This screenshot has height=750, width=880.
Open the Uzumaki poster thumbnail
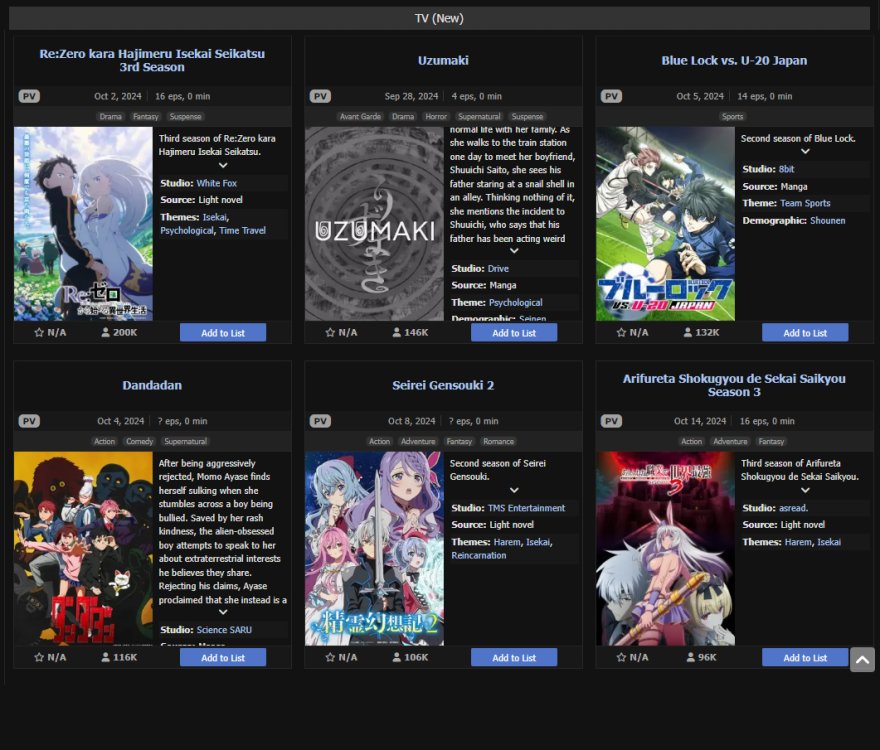point(374,224)
